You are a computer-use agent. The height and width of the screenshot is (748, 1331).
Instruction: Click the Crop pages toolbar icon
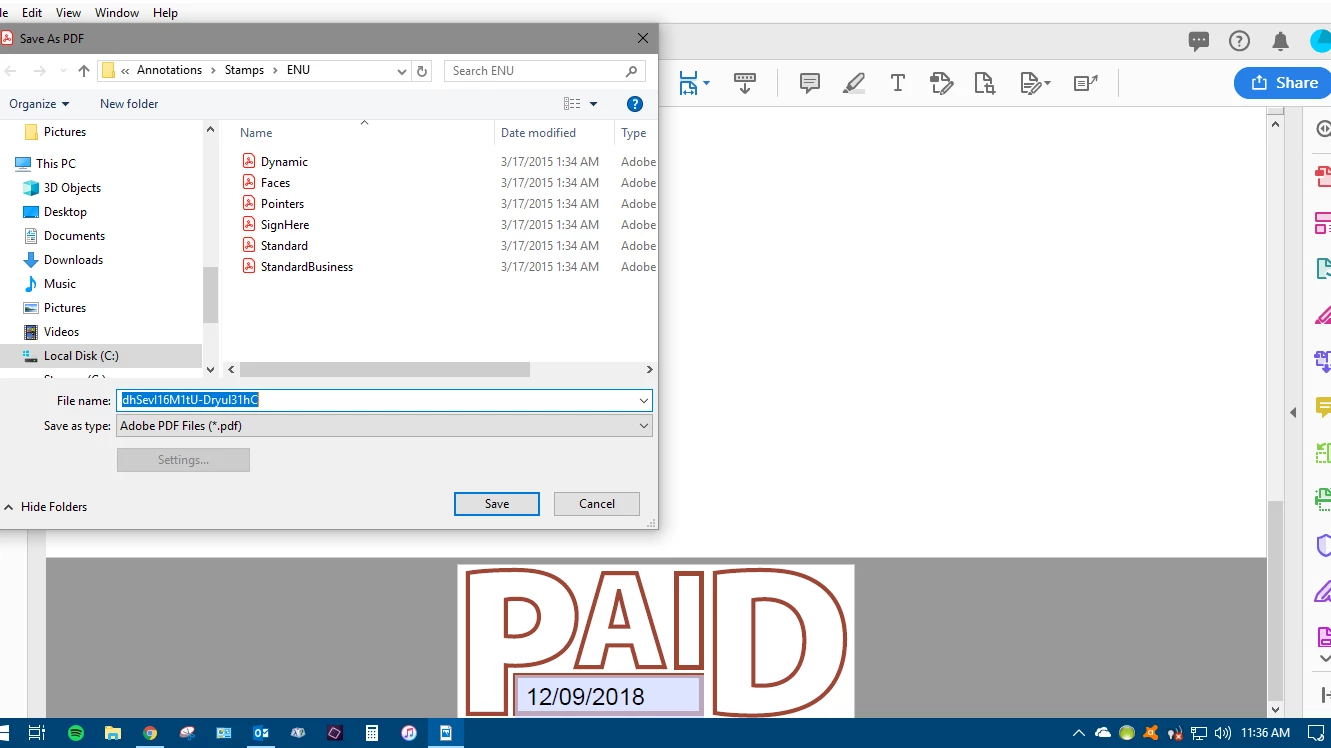pos(984,83)
